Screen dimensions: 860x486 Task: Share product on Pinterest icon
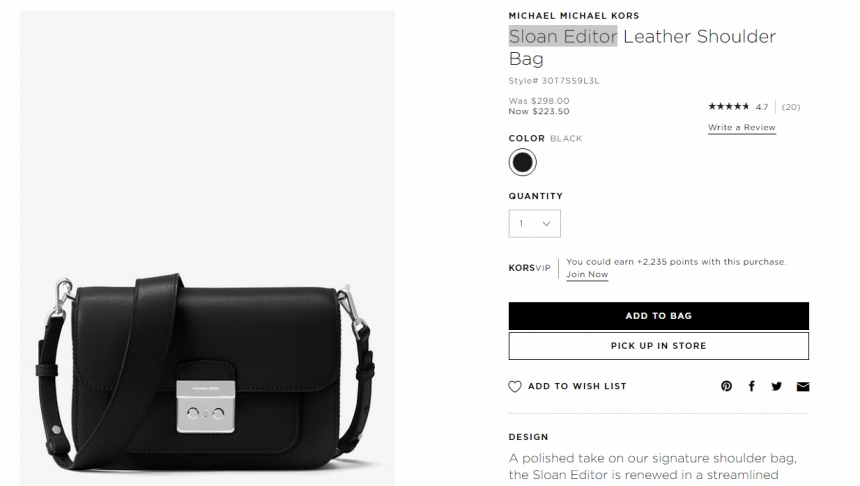[x=726, y=386]
